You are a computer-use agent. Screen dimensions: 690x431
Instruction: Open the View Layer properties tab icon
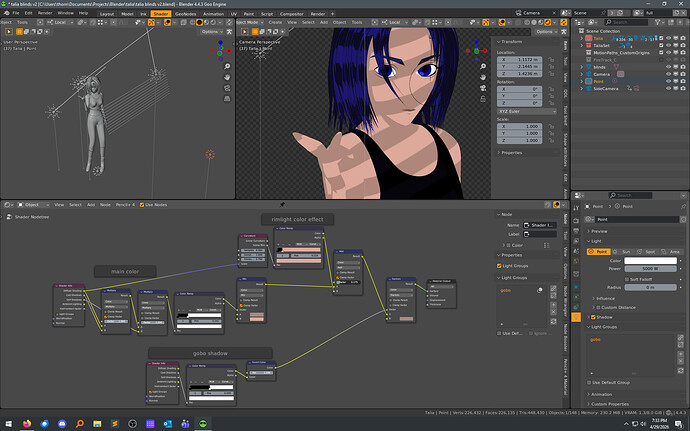click(x=576, y=241)
